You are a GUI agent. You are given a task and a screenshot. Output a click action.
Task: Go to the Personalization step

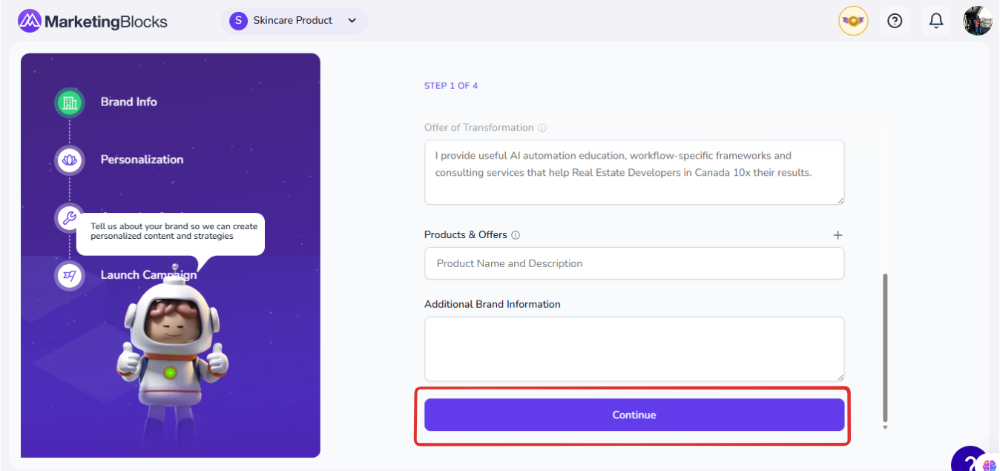click(x=142, y=159)
